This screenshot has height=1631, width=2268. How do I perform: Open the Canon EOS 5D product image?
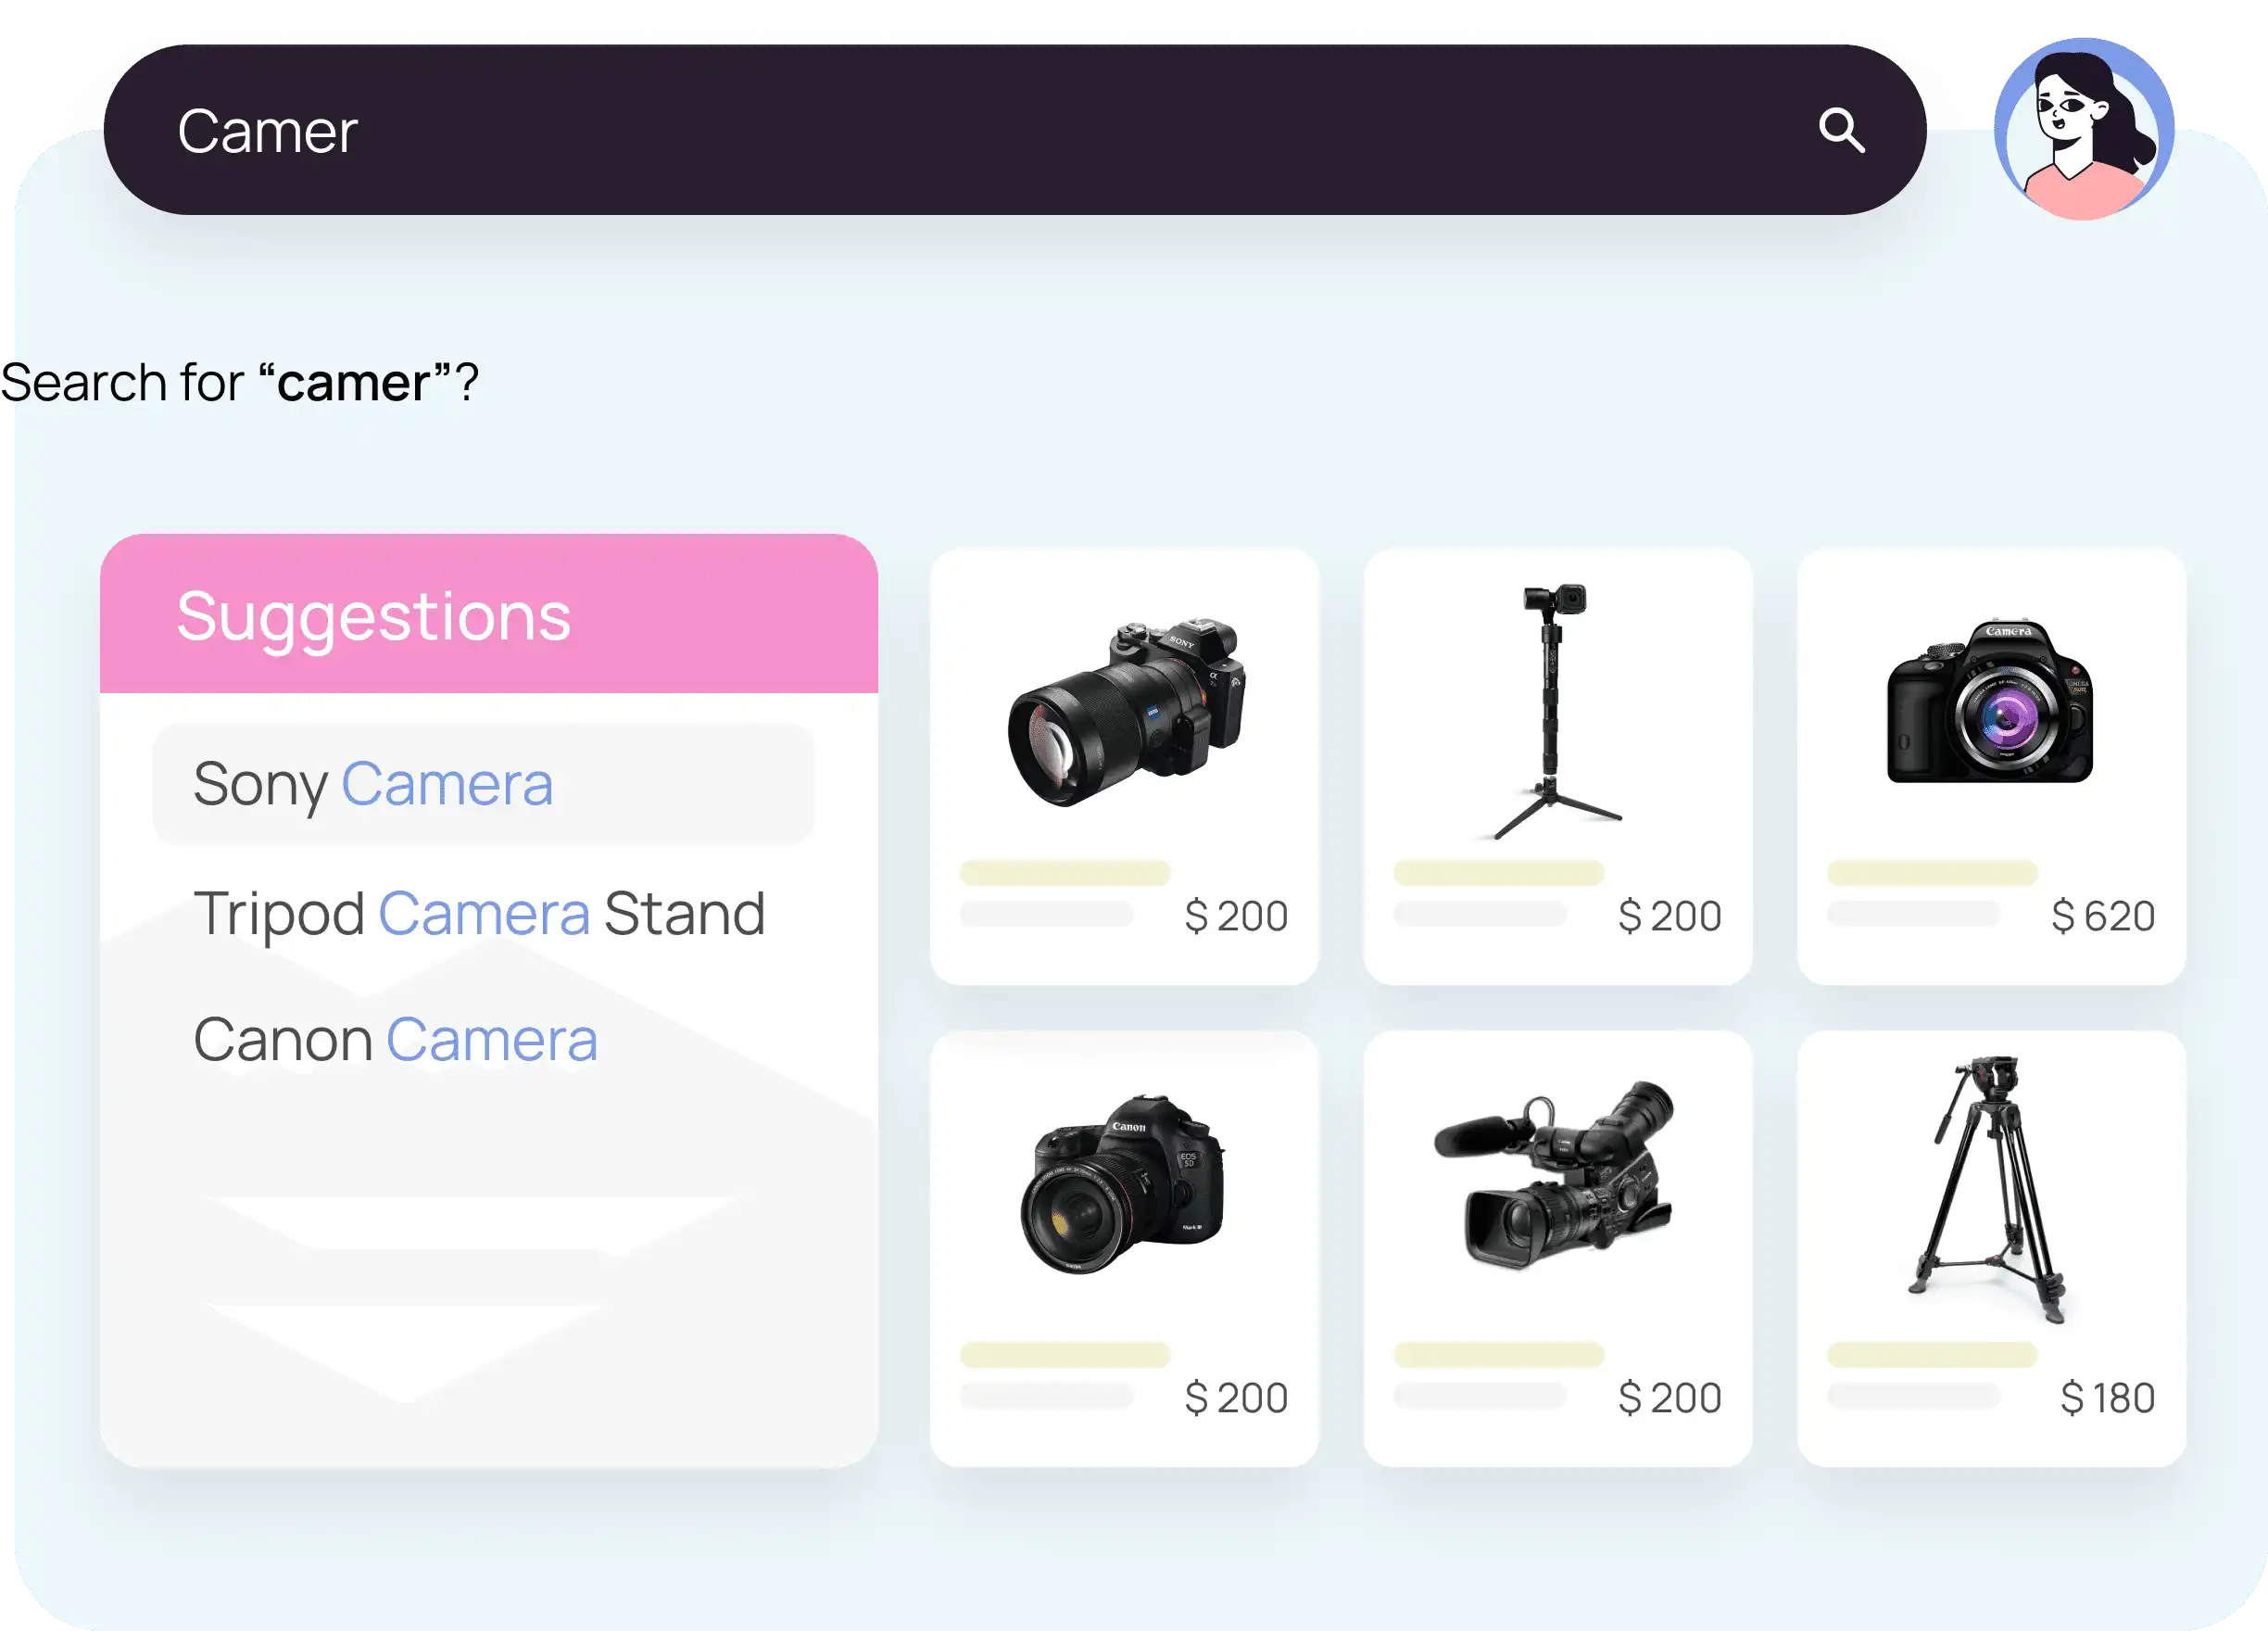[1122, 1184]
